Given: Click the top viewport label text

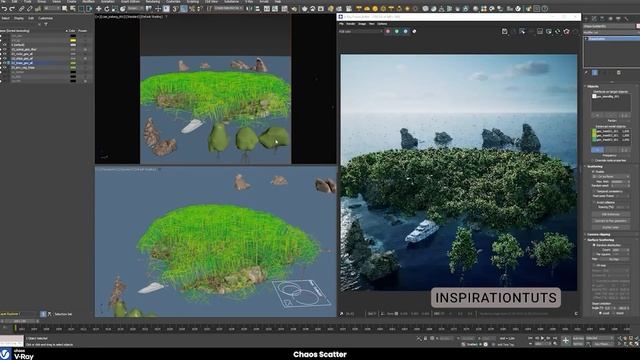Looking at the screenshot, I should pyautogui.click(x=130, y=17).
